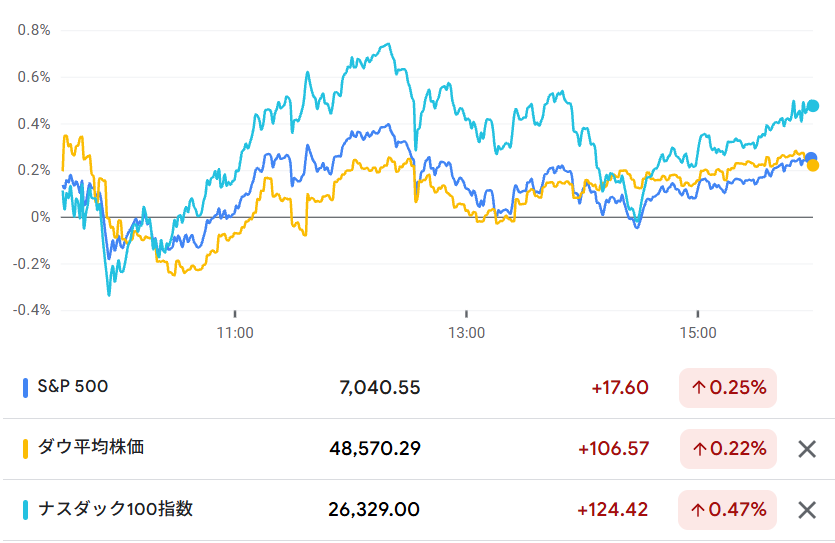
Task: Click the up arrow in ナスダック100指数 badge
Action: point(698,510)
